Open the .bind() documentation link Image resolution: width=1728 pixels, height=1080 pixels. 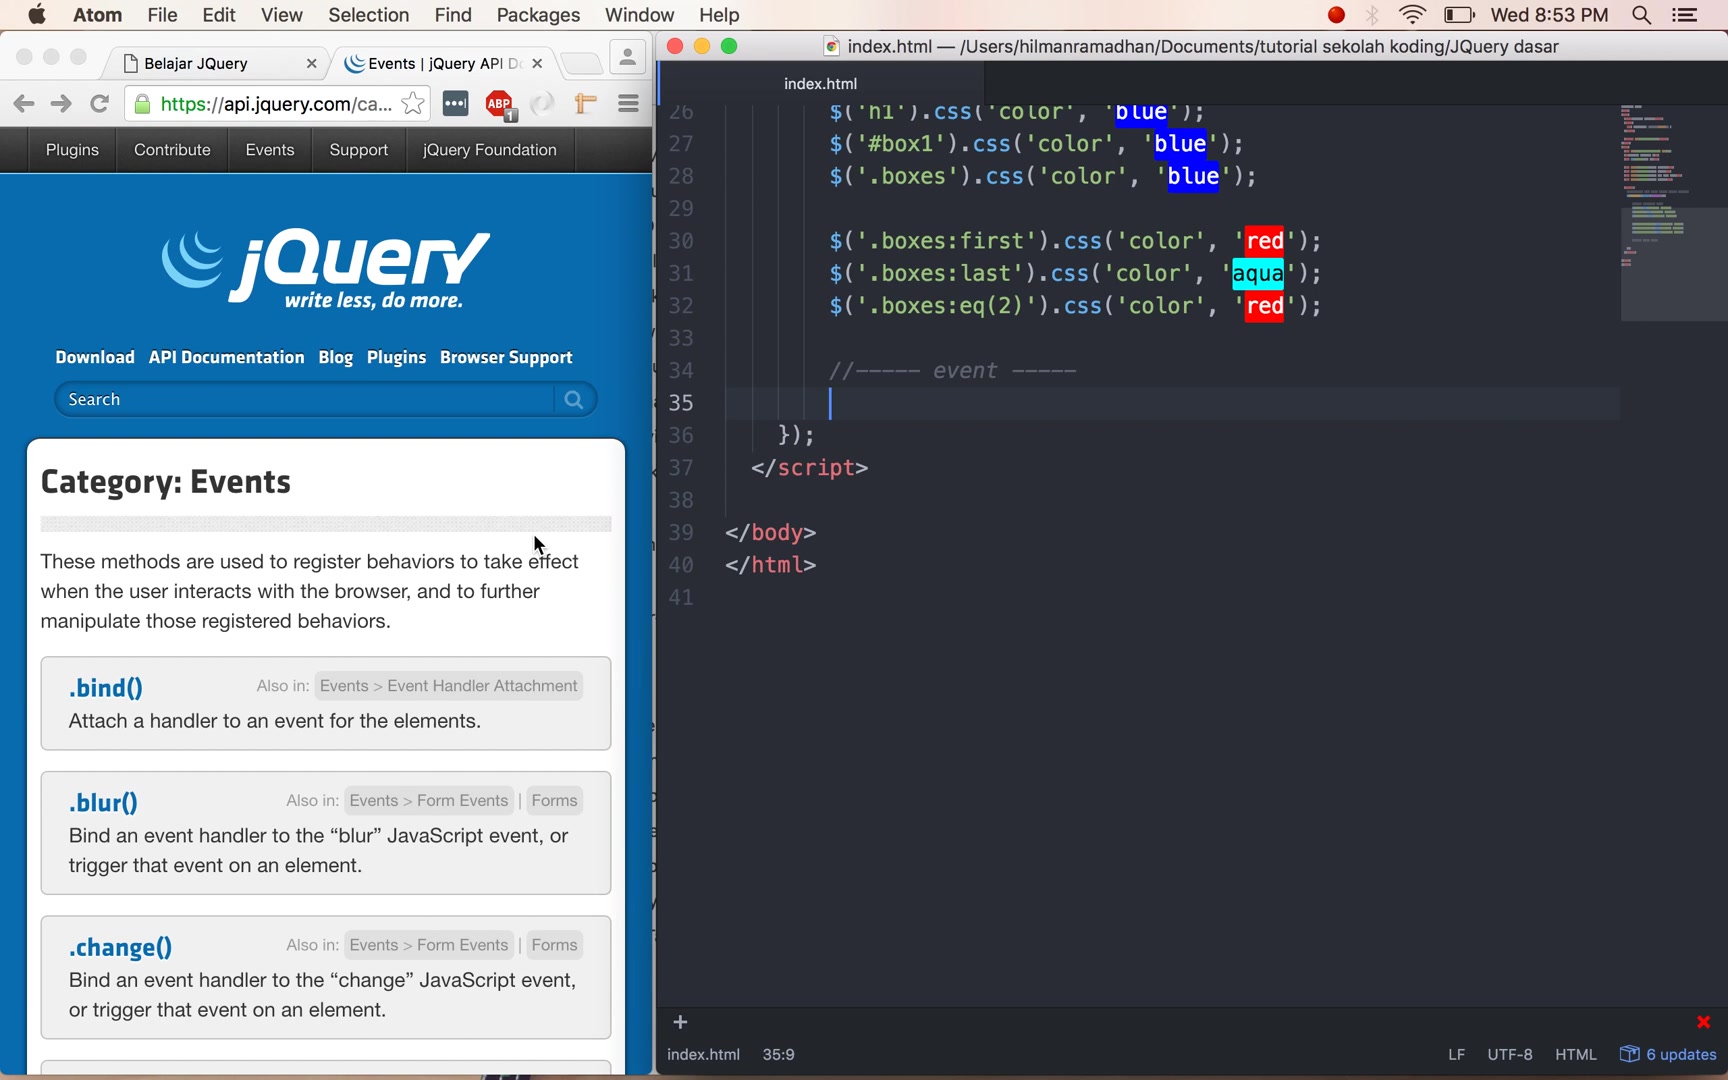pos(106,688)
